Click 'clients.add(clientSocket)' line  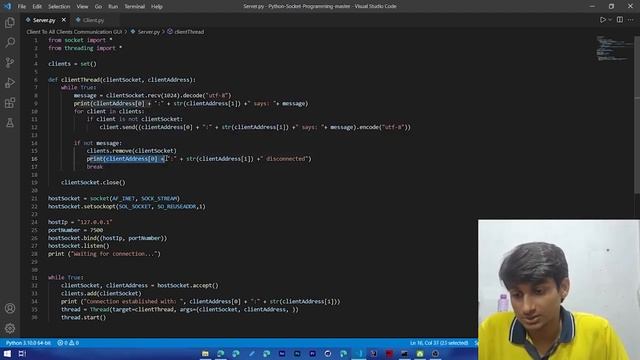(x=101, y=293)
